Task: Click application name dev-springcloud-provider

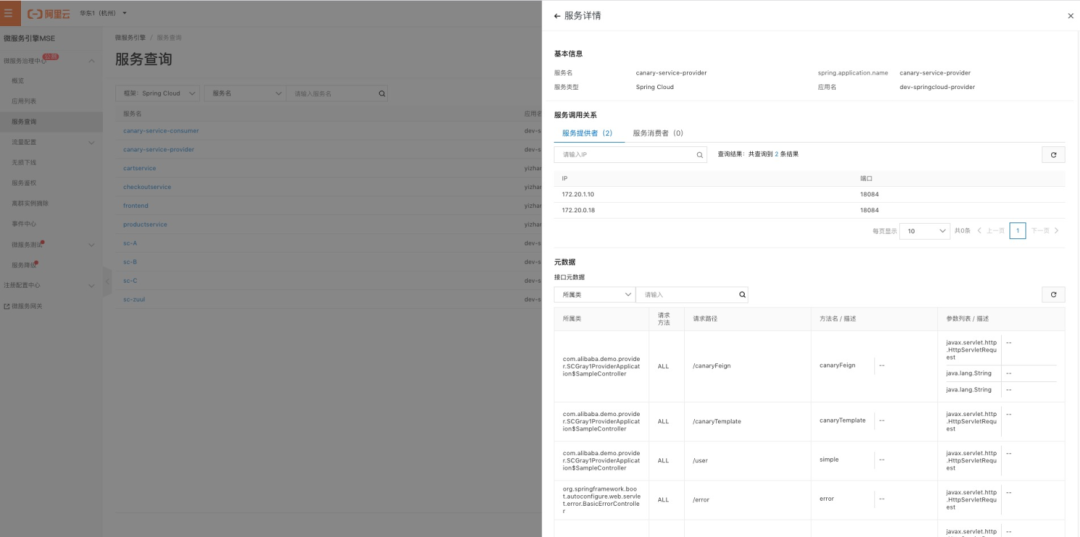Action: [937, 87]
